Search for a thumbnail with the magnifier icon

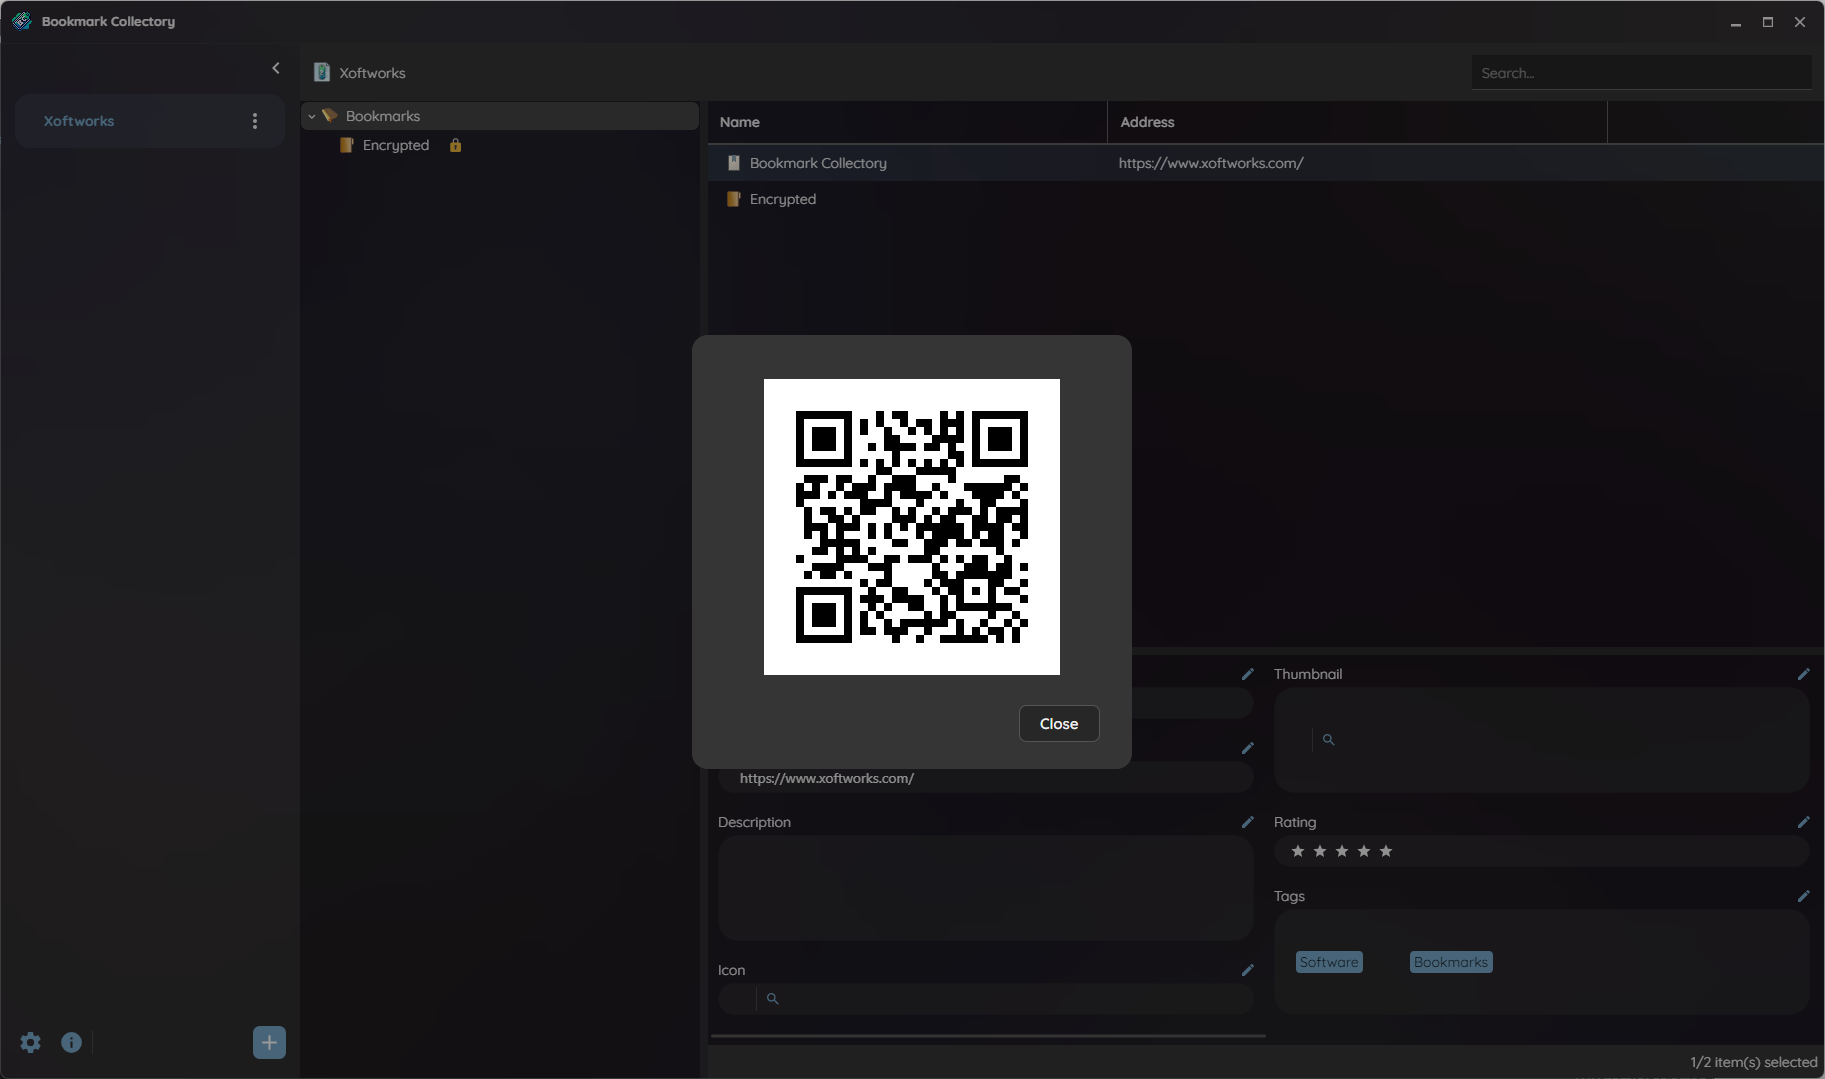(1328, 740)
